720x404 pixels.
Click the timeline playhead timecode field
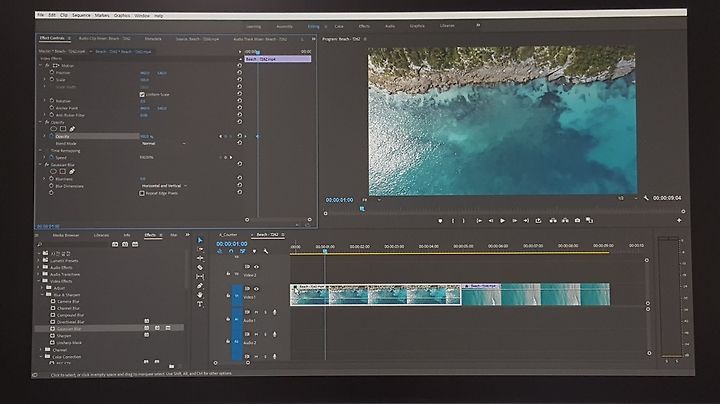[232, 244]
